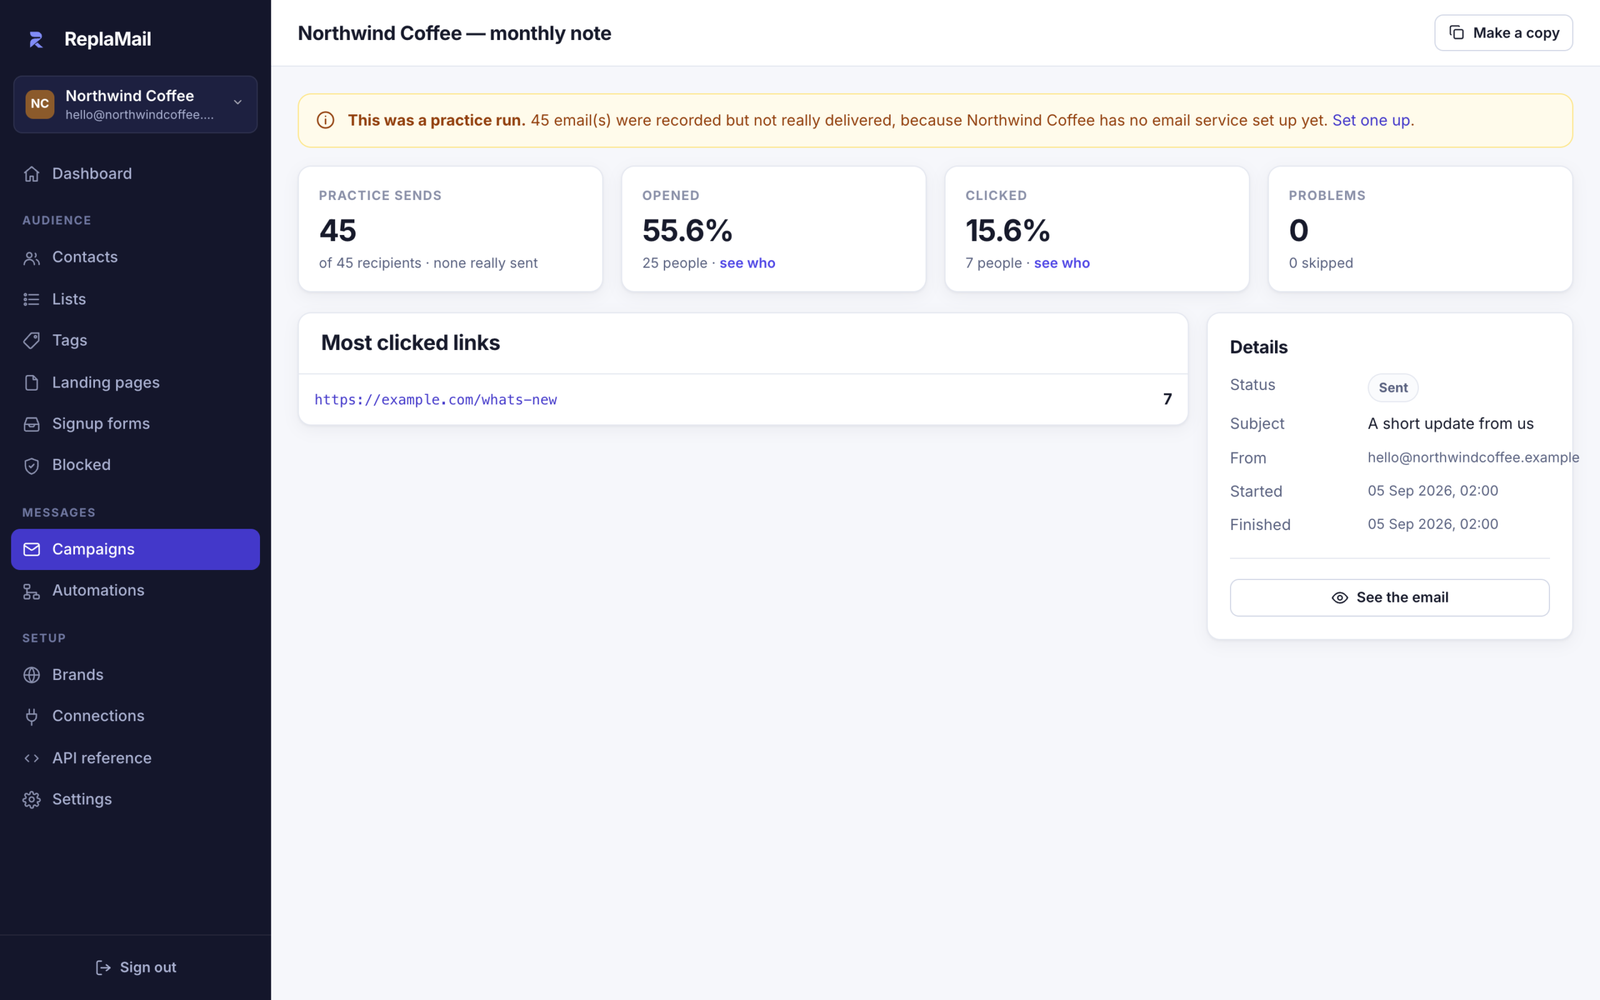This screenshot has width=1600, height=1000.
Task: Open the Dashboard menu item
Action: pos(135,174)
